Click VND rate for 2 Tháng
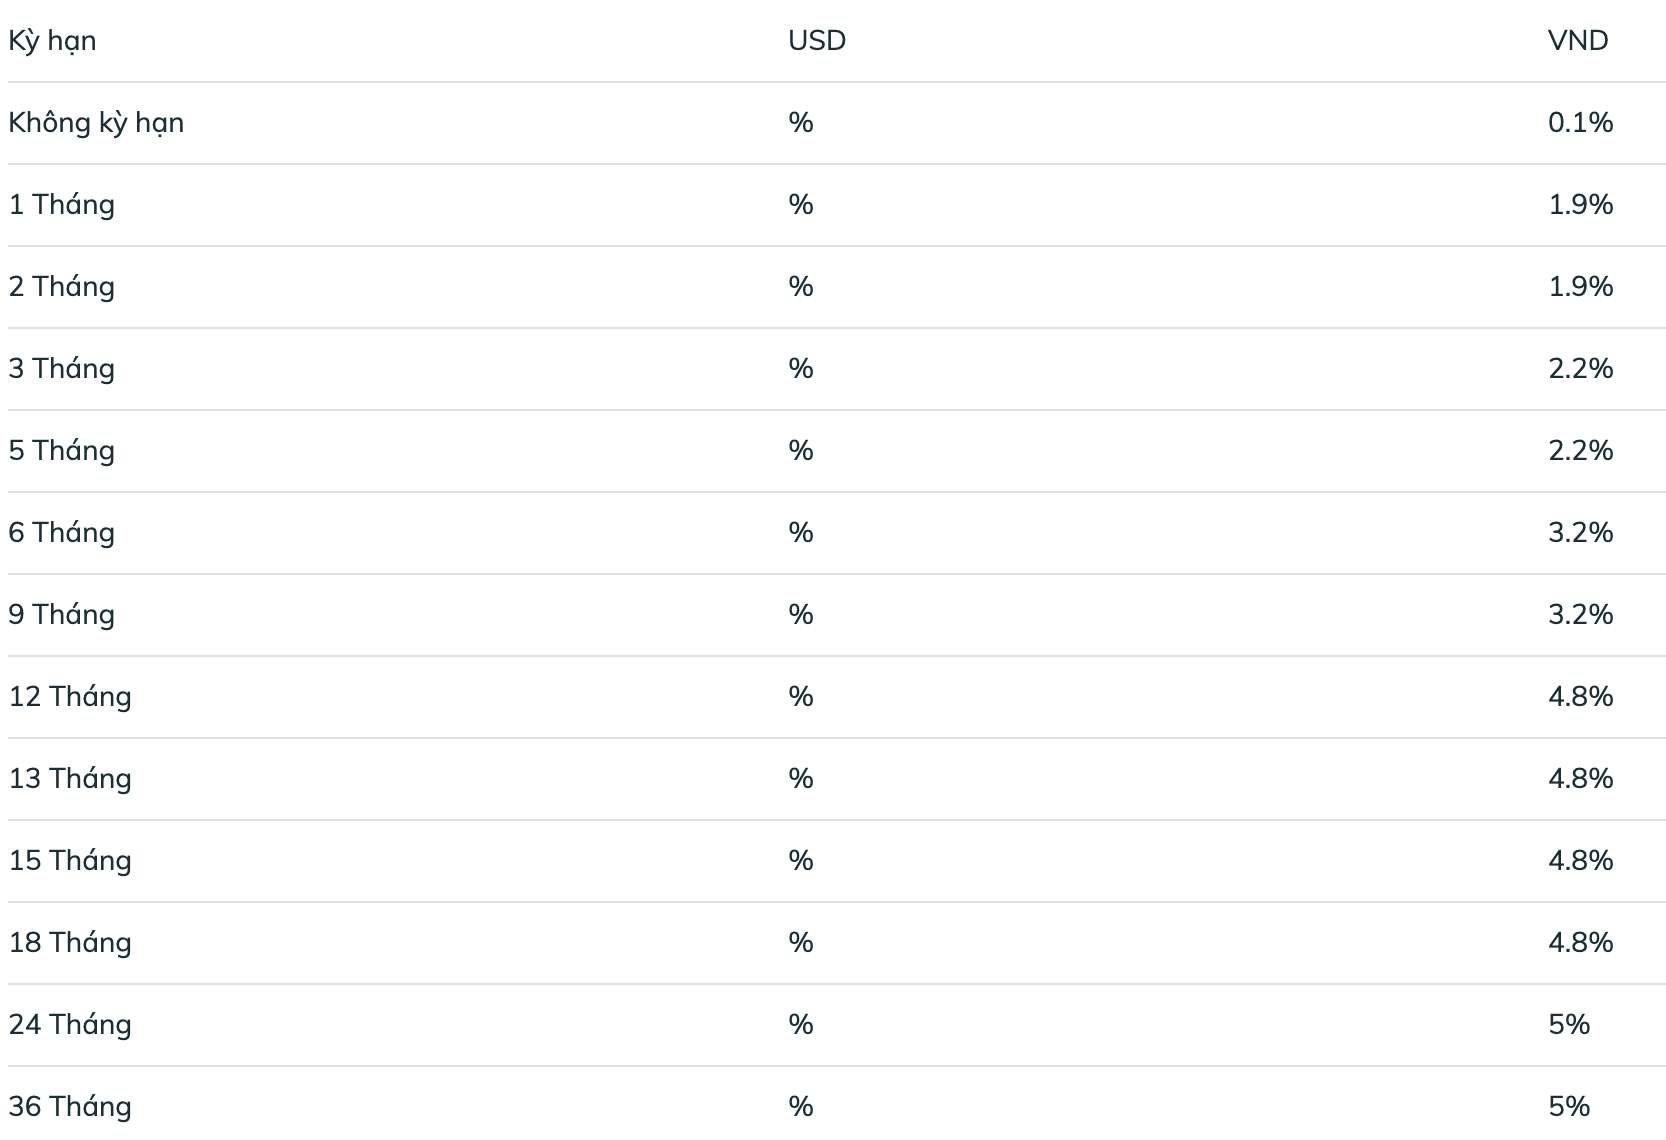1666x1140 pixels. 1580,287
